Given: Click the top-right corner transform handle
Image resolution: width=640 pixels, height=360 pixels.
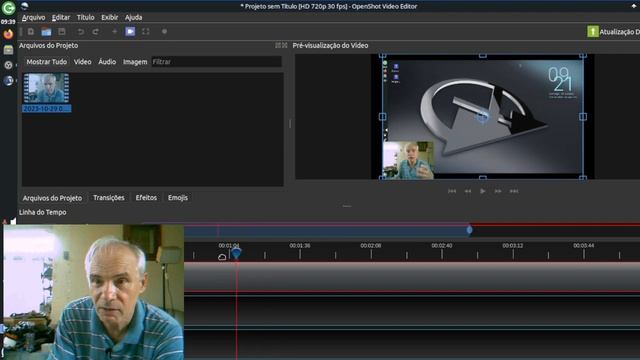Looking at the screenshot, I should (583, 55).
